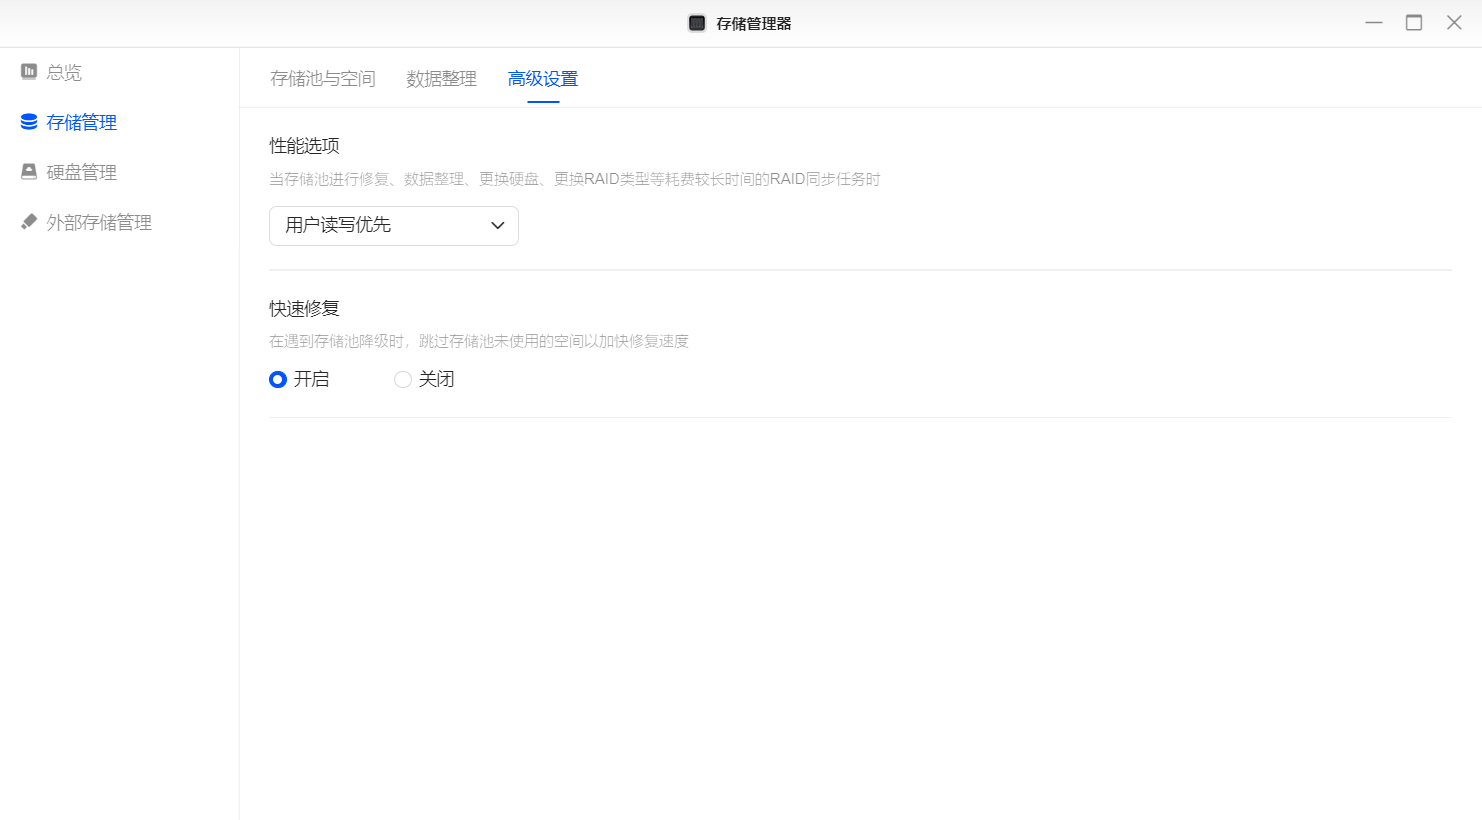Close the 存储管理器 window
This screenshot has width=1482, height=820.
click(x=1454, y=23)
